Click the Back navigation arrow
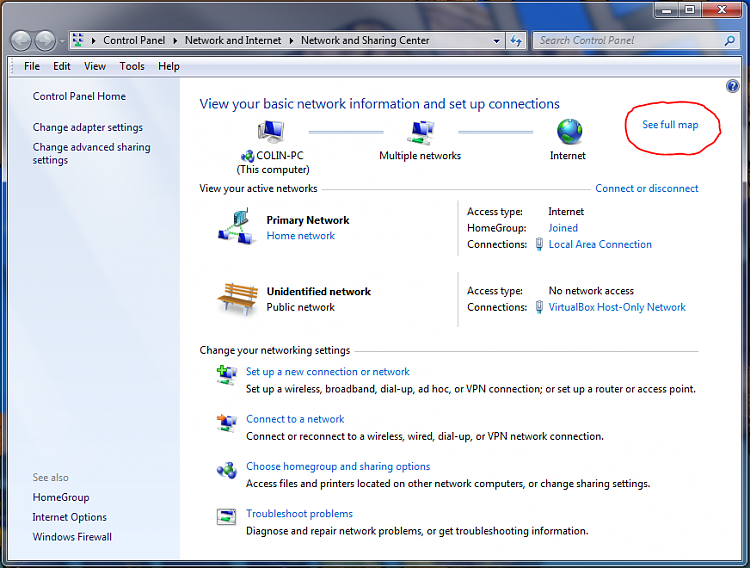The height and width of the screenshot is (568, 750). pos(21,41)
